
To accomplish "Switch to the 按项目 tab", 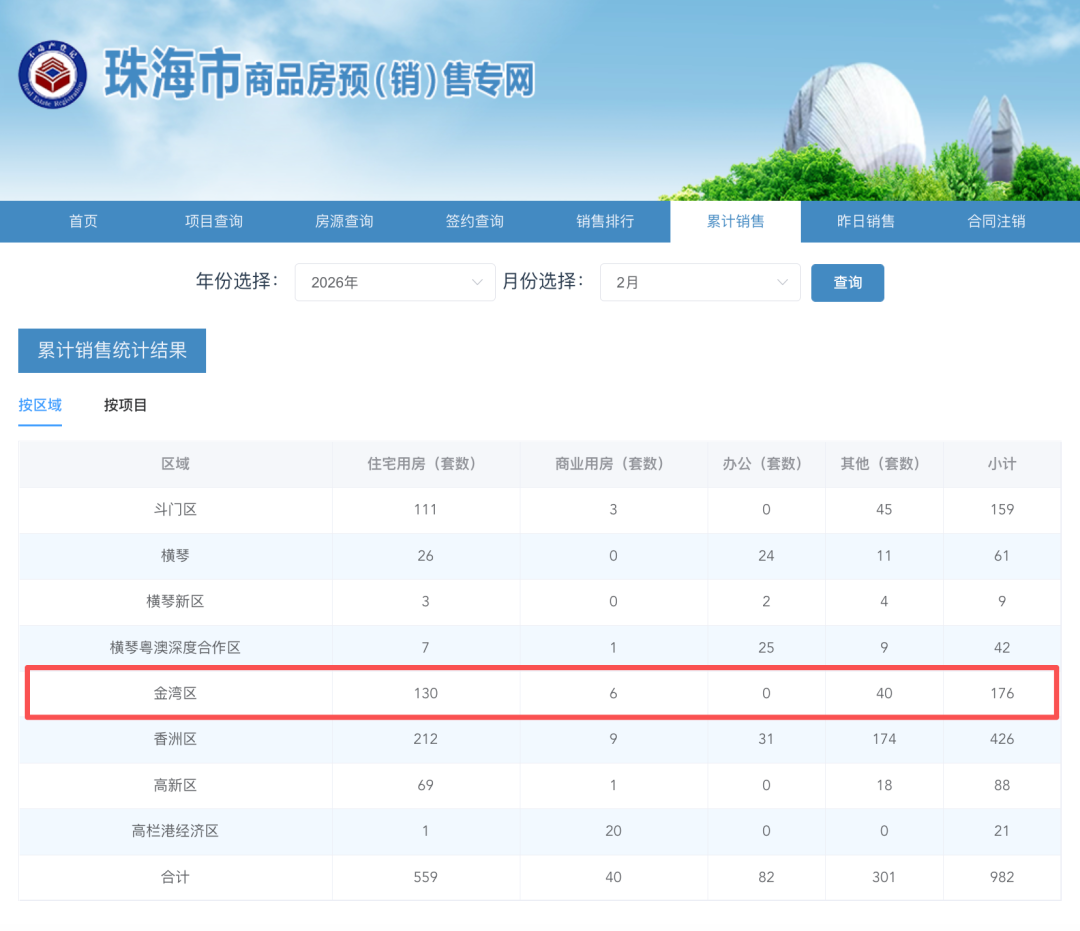I will [126, 405].
